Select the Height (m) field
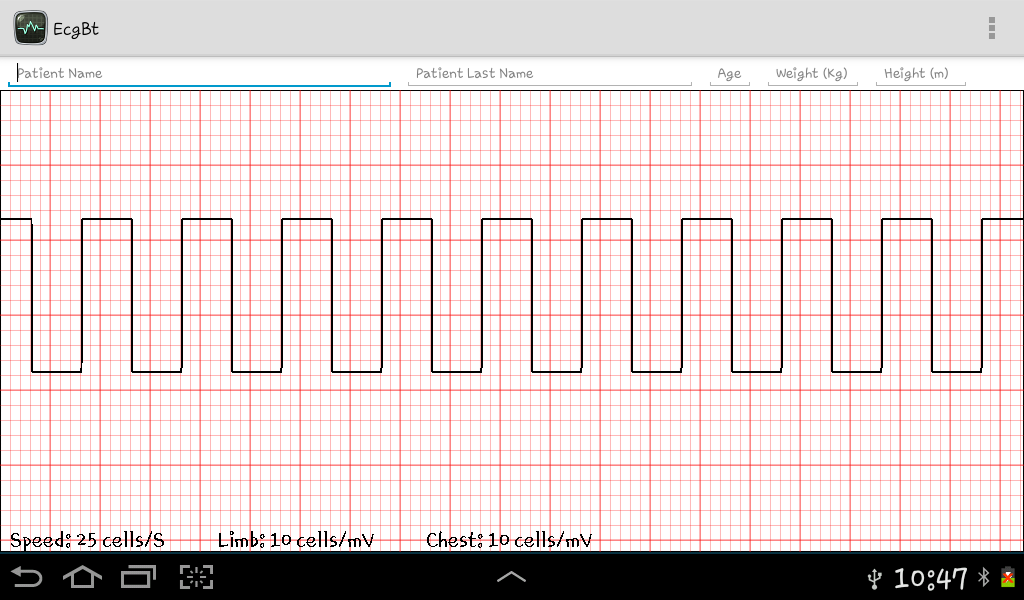 pos(919,73)
